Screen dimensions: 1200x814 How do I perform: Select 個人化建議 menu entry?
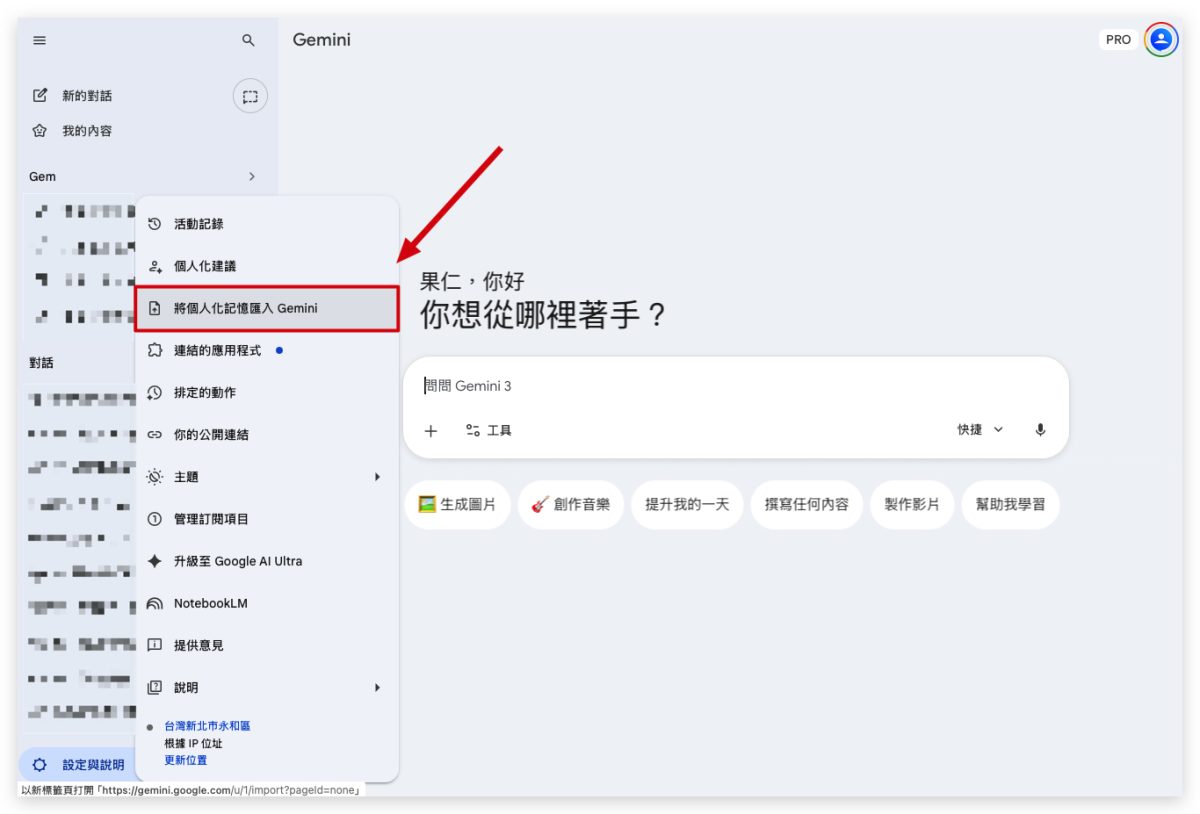coord(267,266)
